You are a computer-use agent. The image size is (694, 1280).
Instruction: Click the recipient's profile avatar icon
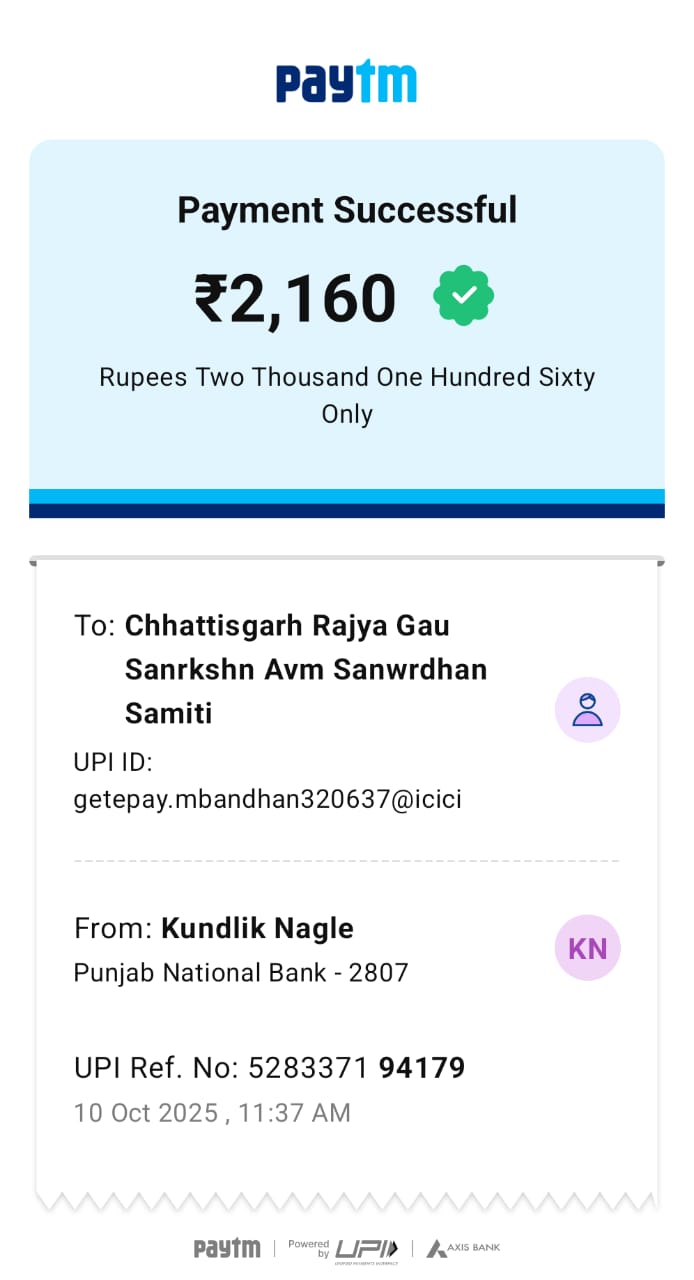coord(588,710)
